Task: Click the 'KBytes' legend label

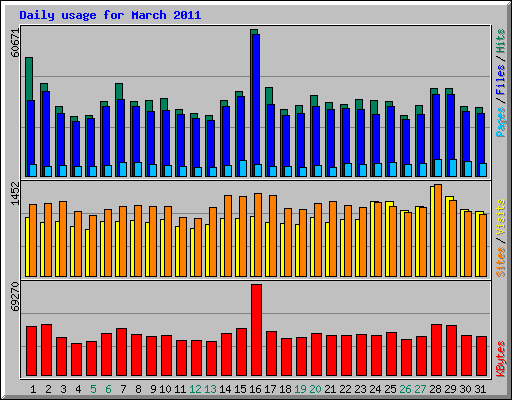Action: point(500,359)
